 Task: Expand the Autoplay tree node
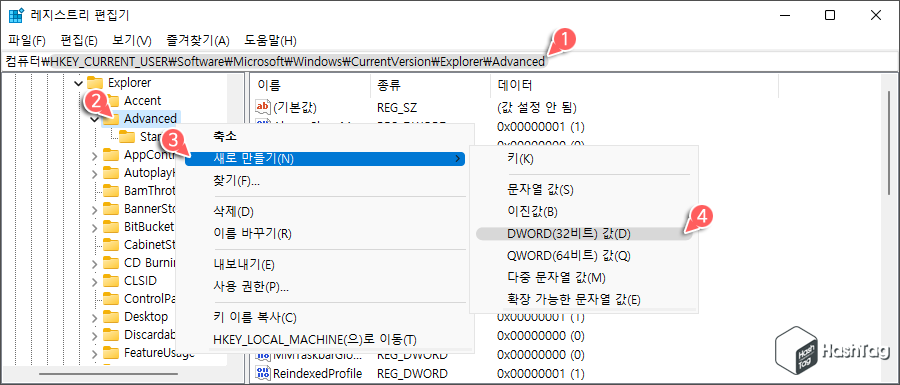(x=95, y=173)
